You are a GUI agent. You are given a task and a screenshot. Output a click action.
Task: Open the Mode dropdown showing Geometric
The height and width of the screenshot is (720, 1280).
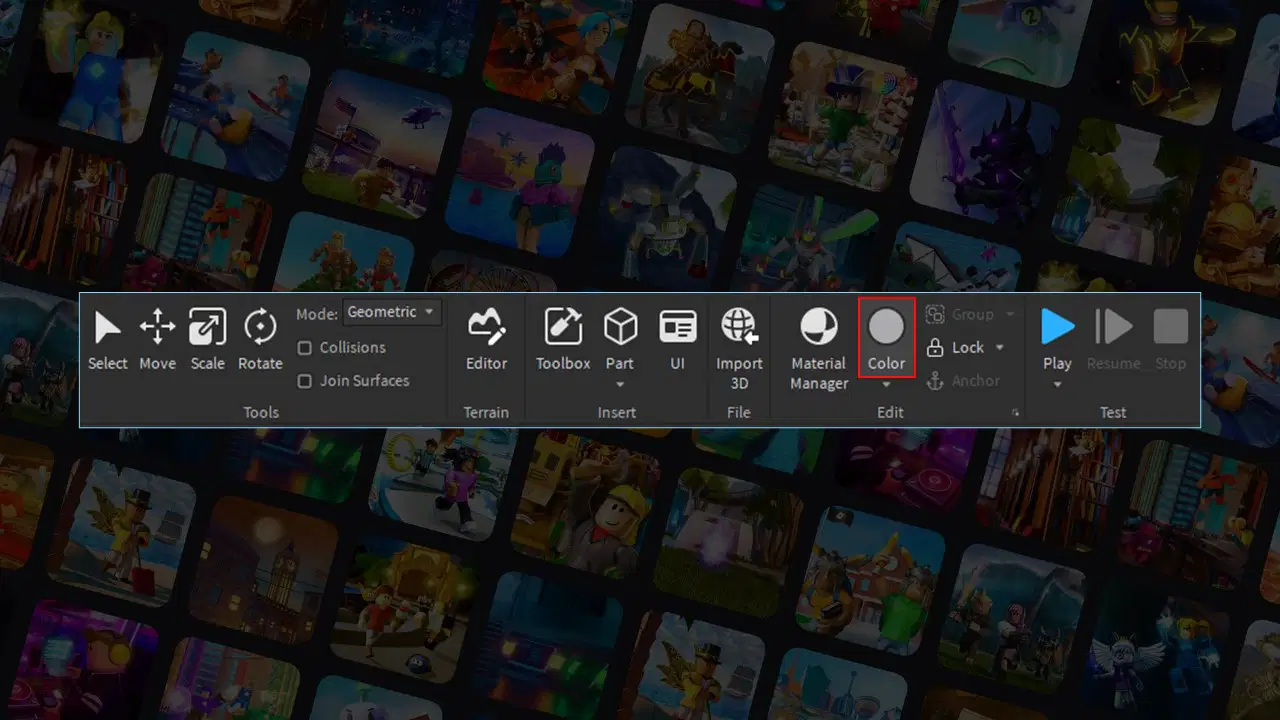tap(391, 312)
